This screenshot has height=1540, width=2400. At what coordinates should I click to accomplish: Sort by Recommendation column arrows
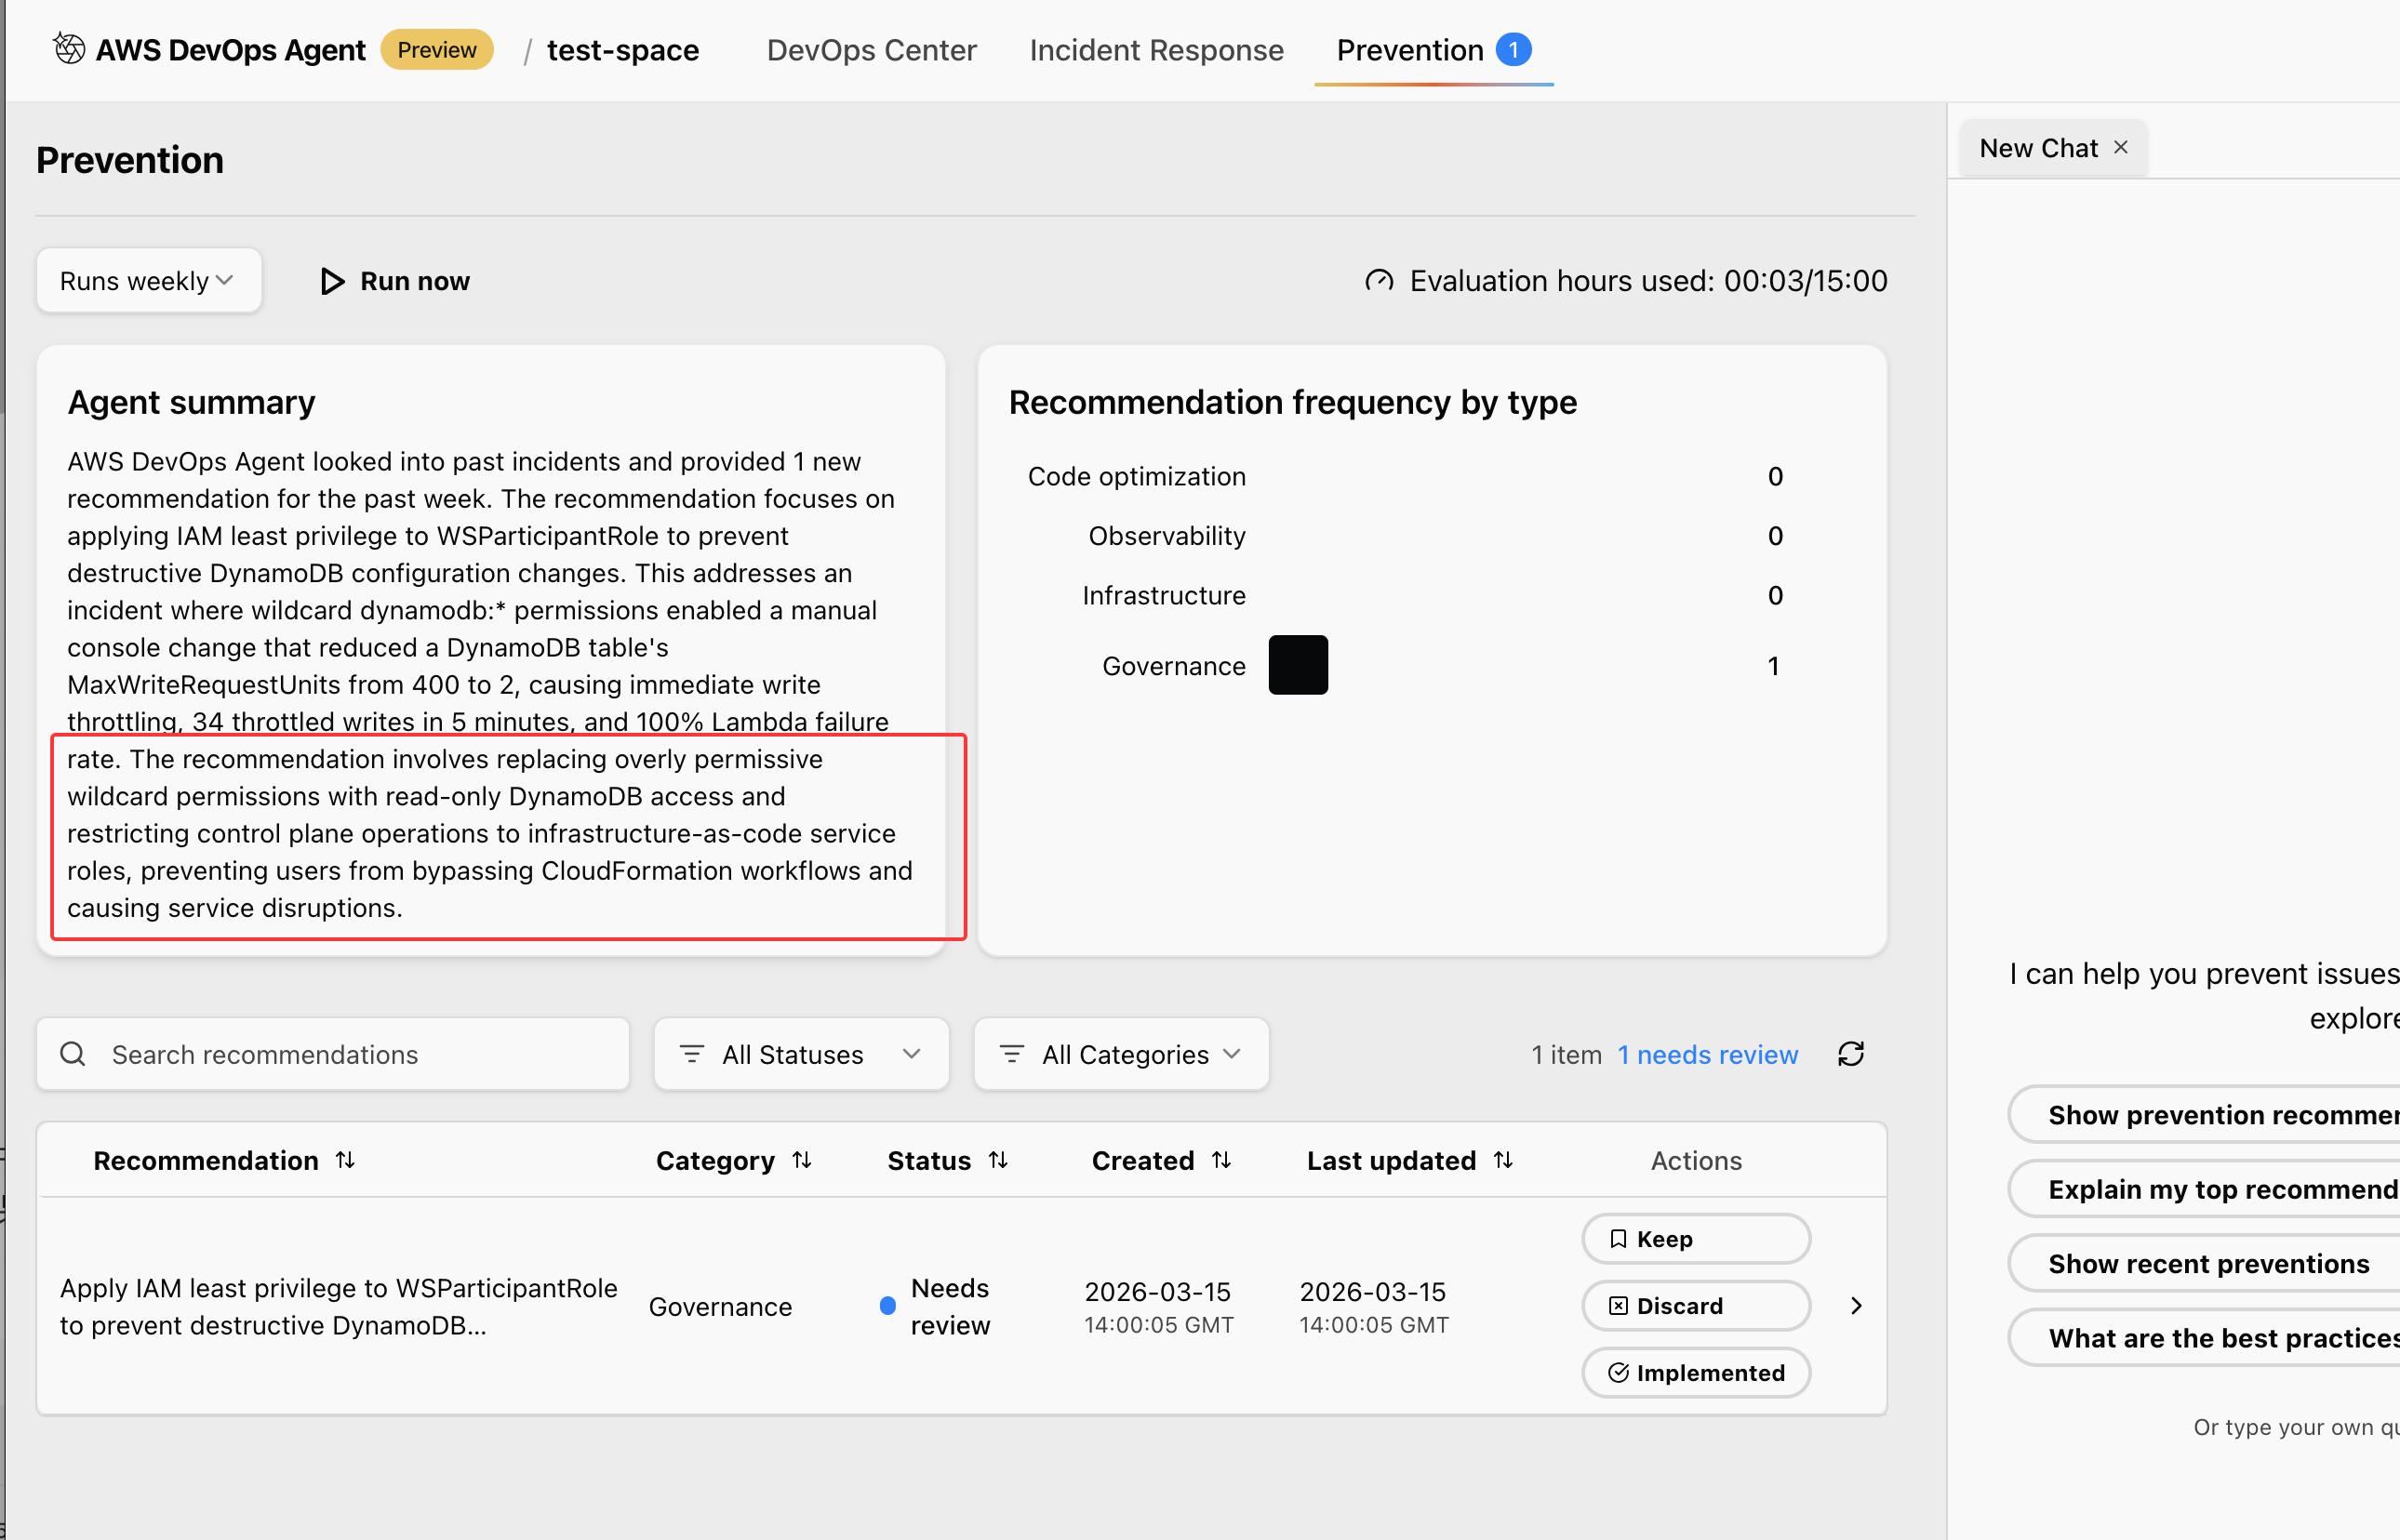345,1160
